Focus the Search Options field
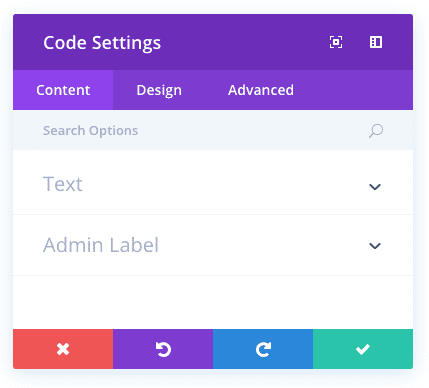The height and width of the screenshot is (388, 429). (213, 130)
